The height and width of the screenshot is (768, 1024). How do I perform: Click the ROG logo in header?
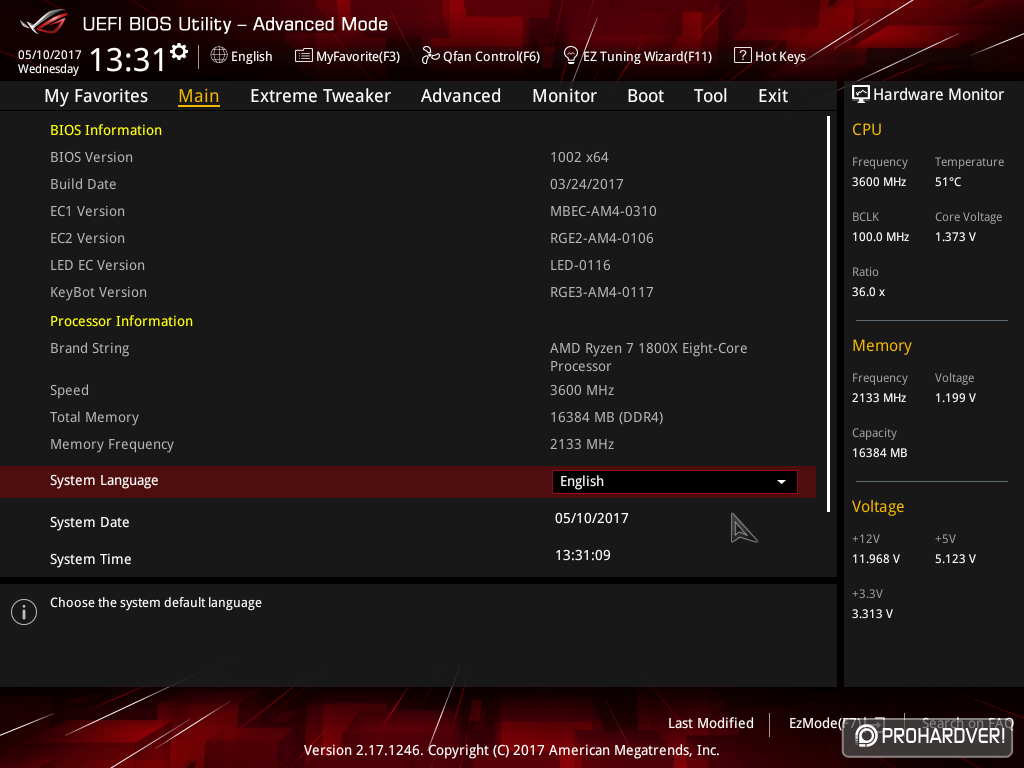(x=44, y=23)
